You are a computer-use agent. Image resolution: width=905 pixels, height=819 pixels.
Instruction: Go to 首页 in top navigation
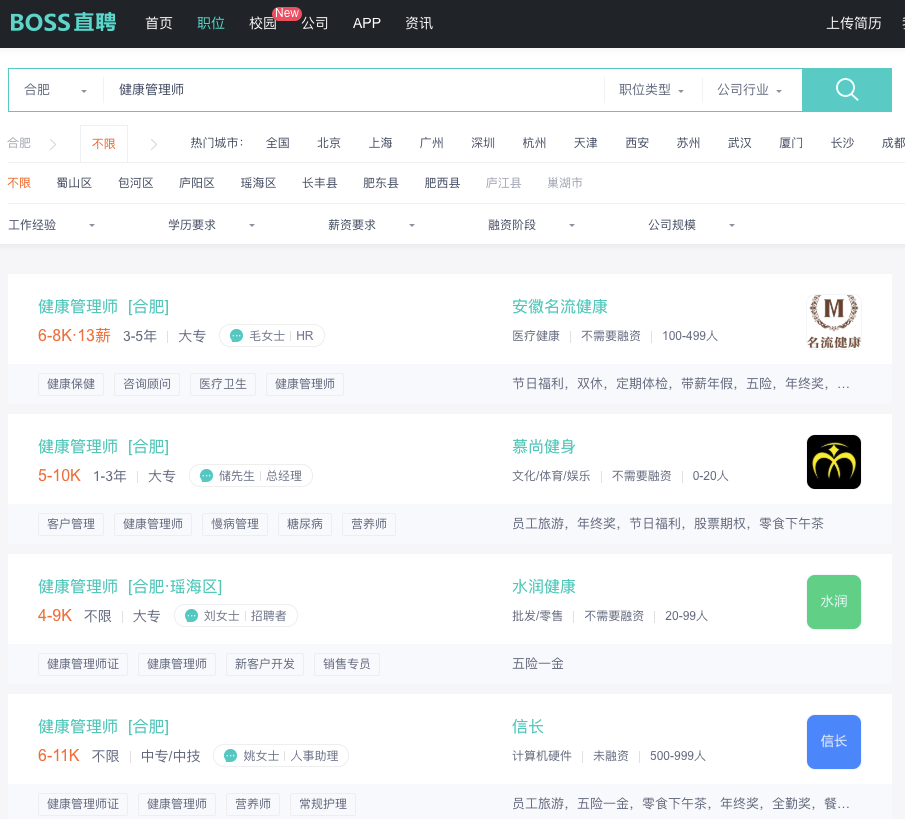[159, 23]
